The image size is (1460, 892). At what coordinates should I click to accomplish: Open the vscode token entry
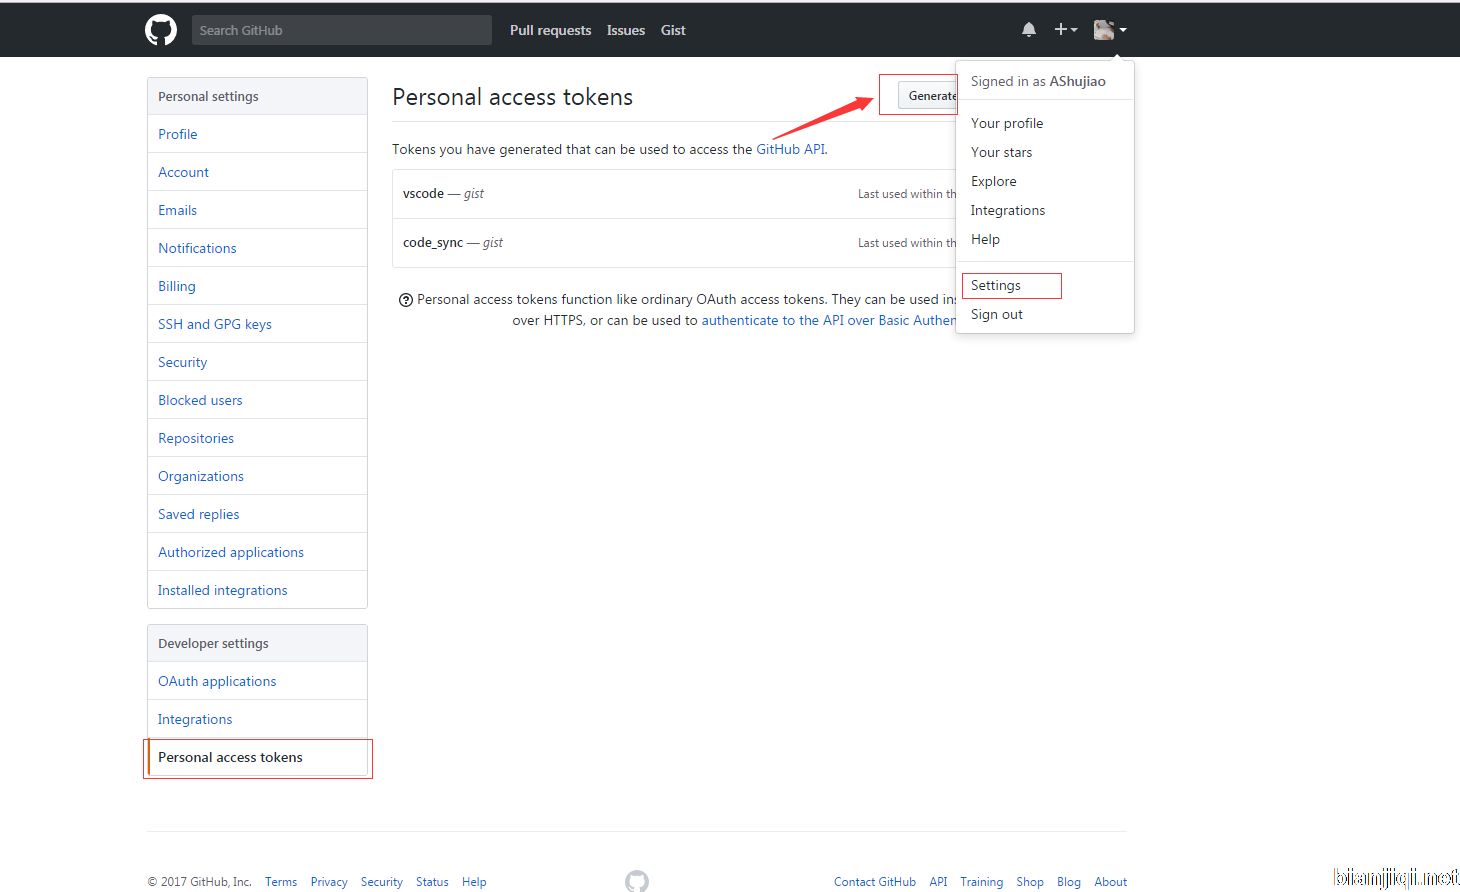tap(423, 193)
